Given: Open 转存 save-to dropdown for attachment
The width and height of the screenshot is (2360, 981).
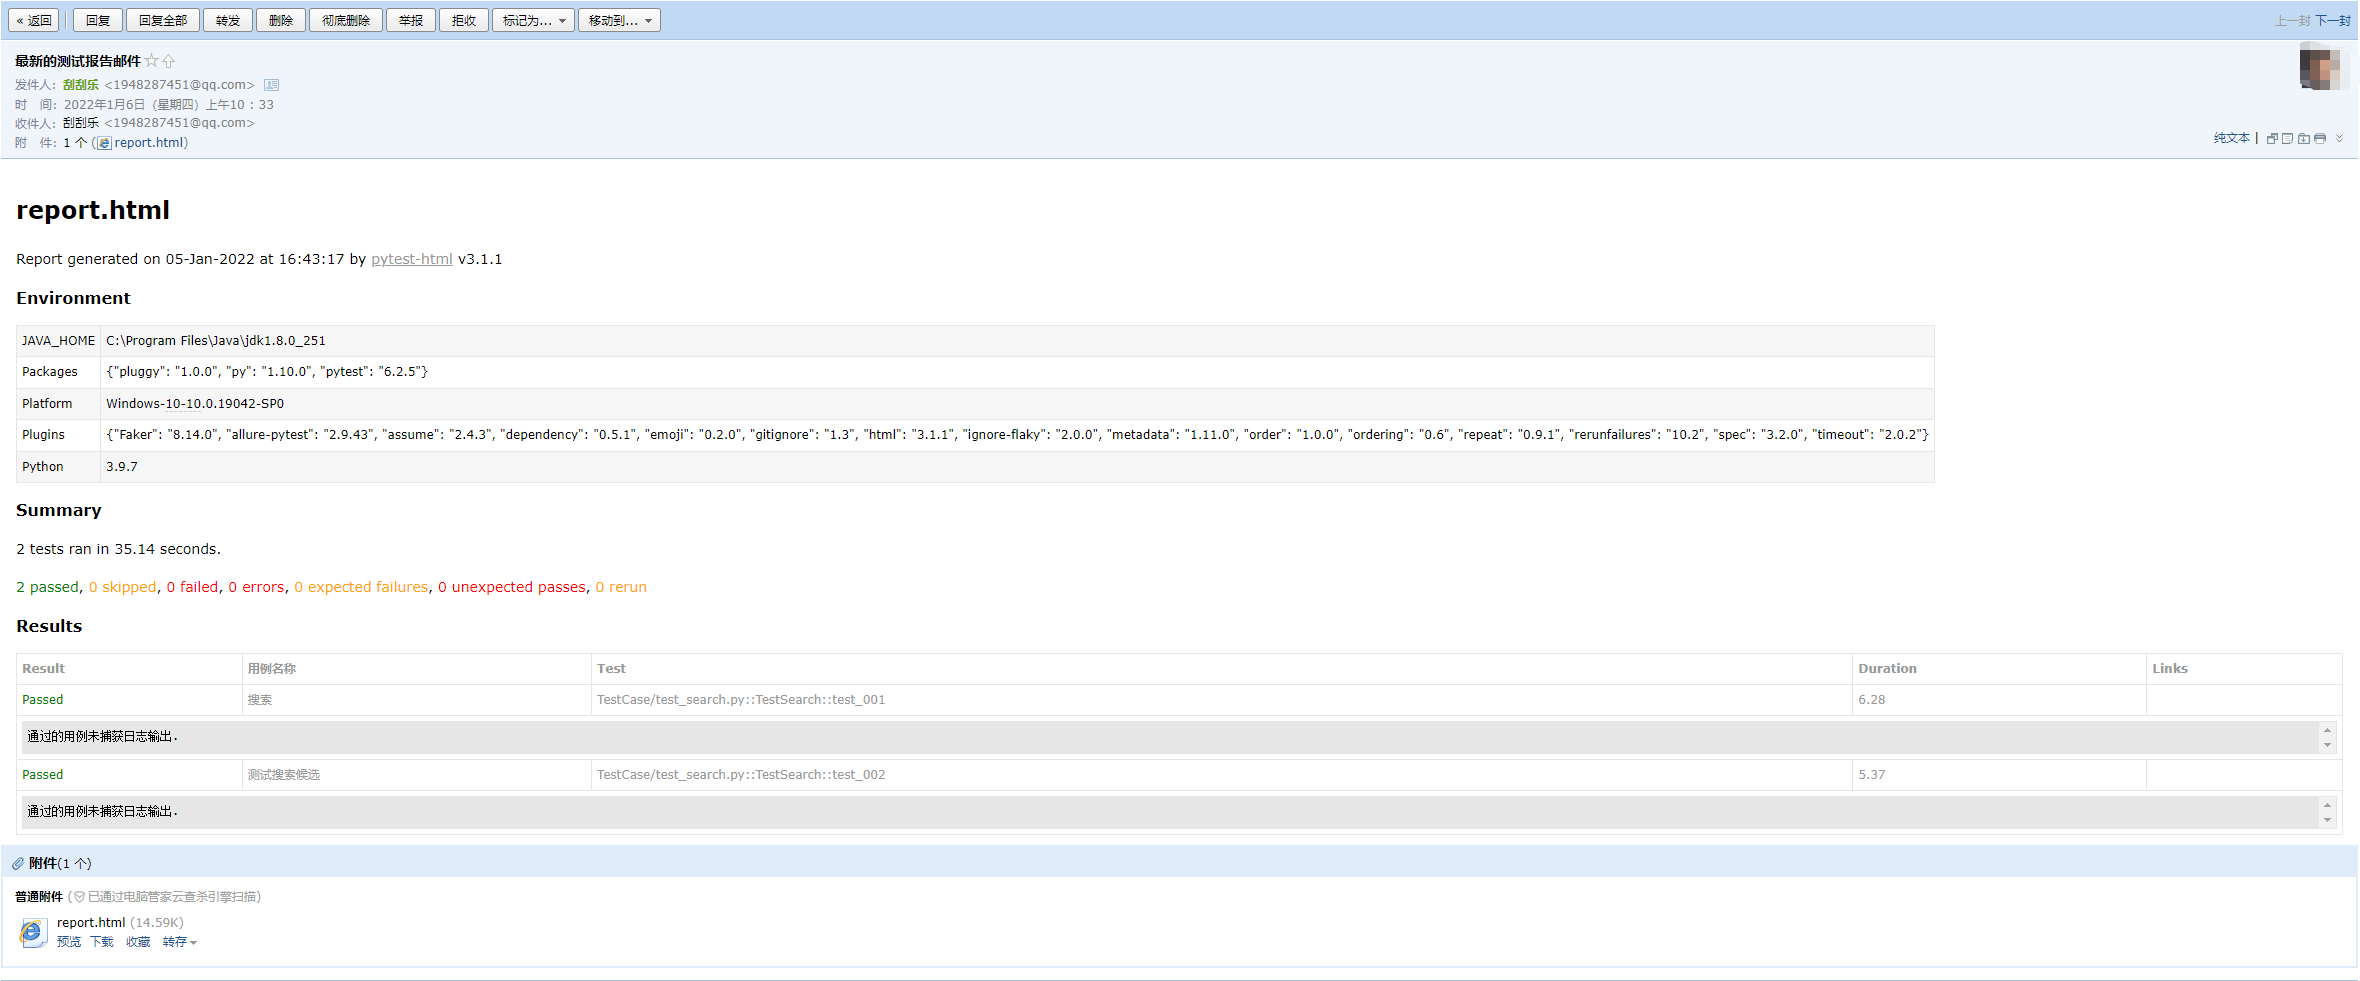Looking at the screenshot, I should click(179, 942).
